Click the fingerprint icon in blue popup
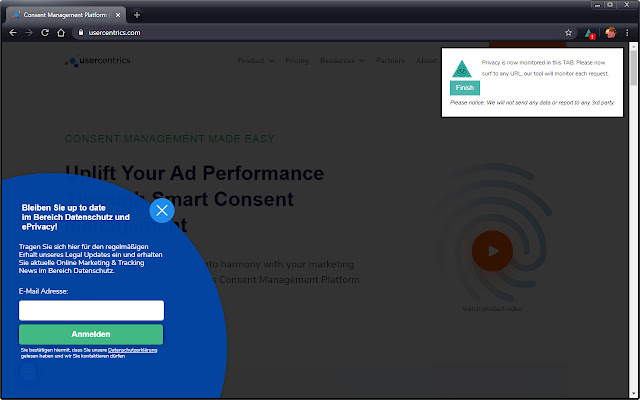Image resolution: width=640 pixels, height=400 pixels. pyautogui.click(x=28, y=373)
